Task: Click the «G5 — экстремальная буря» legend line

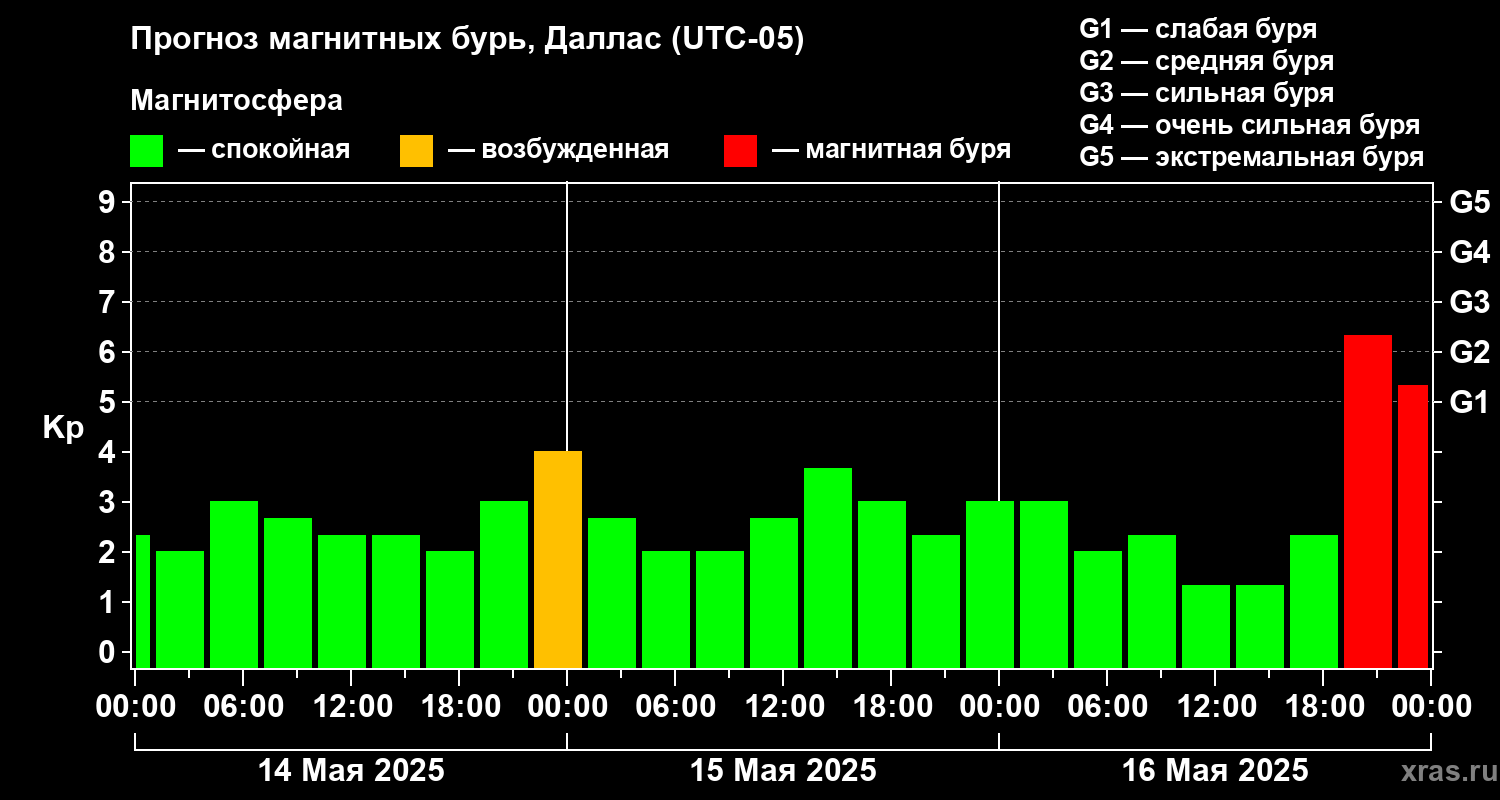Action: click(1251, 157)
